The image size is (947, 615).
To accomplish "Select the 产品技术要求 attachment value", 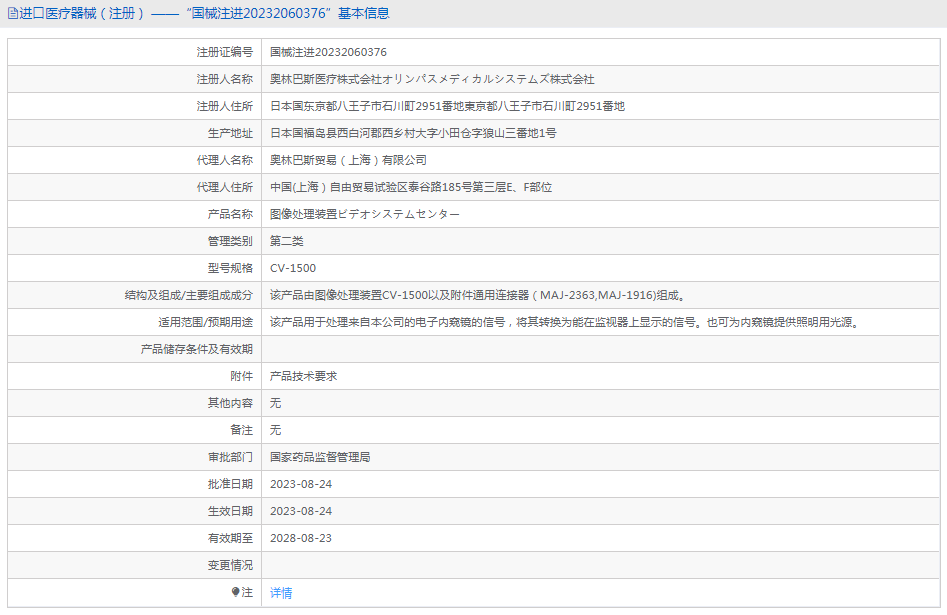I will [304, 376].
